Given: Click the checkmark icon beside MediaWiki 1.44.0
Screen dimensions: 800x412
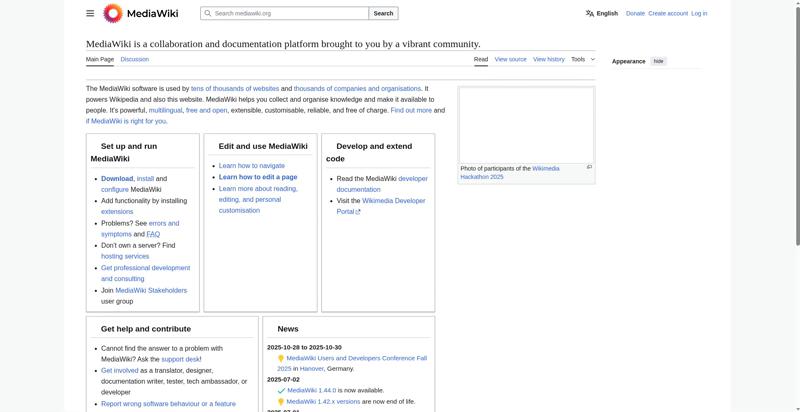Looking at the screenshot, I should coord(281,391).
